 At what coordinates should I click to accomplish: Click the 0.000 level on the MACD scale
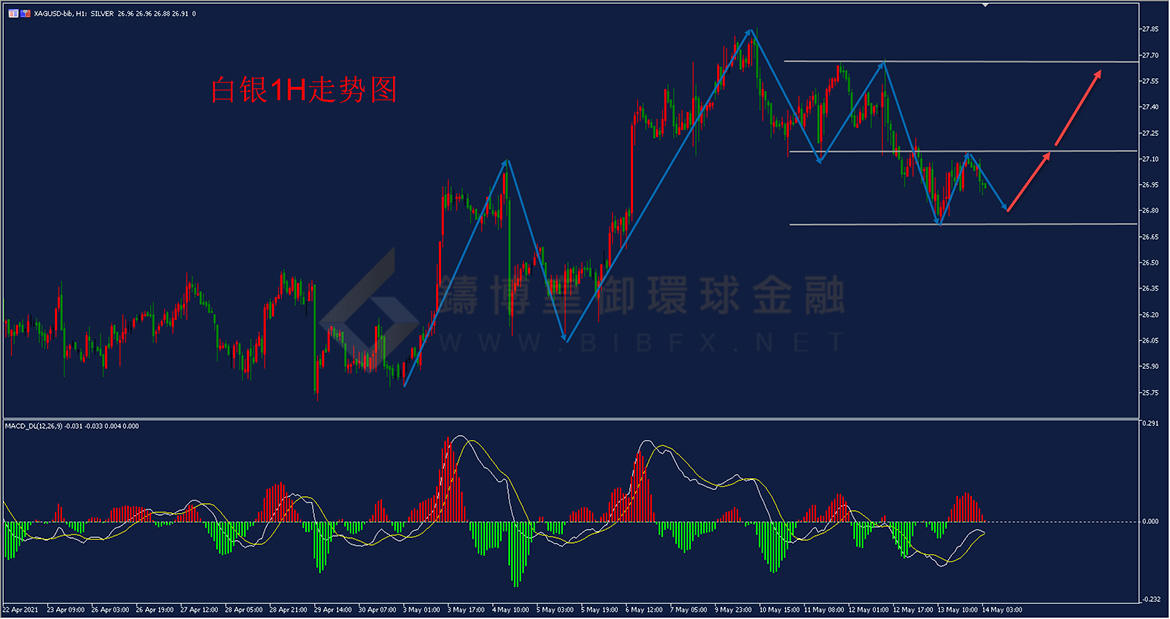coord(1152,522)
